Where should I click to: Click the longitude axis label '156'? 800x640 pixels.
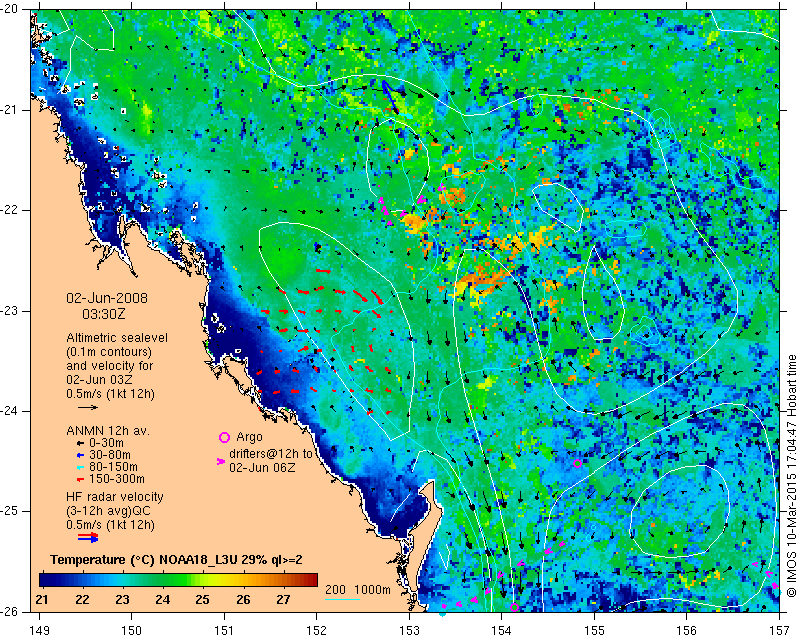pyautogui.click(x=687, y=631)
